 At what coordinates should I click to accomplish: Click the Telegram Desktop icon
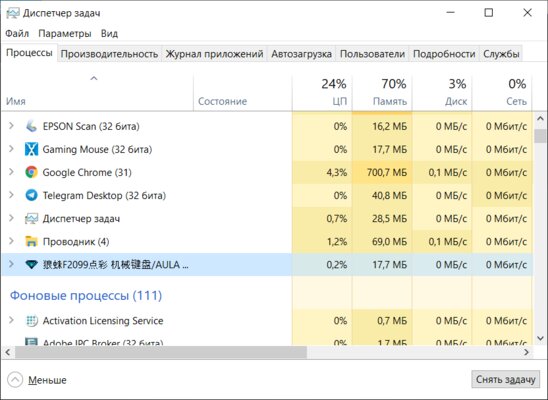(31, 195)
